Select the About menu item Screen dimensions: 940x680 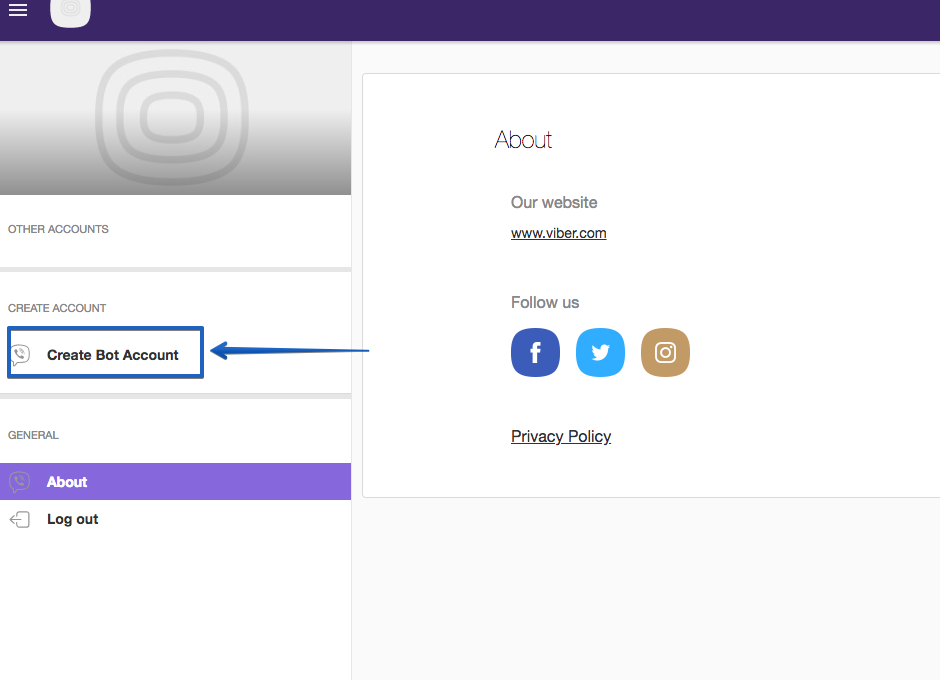pyautogui.click(x=176, y=482)
